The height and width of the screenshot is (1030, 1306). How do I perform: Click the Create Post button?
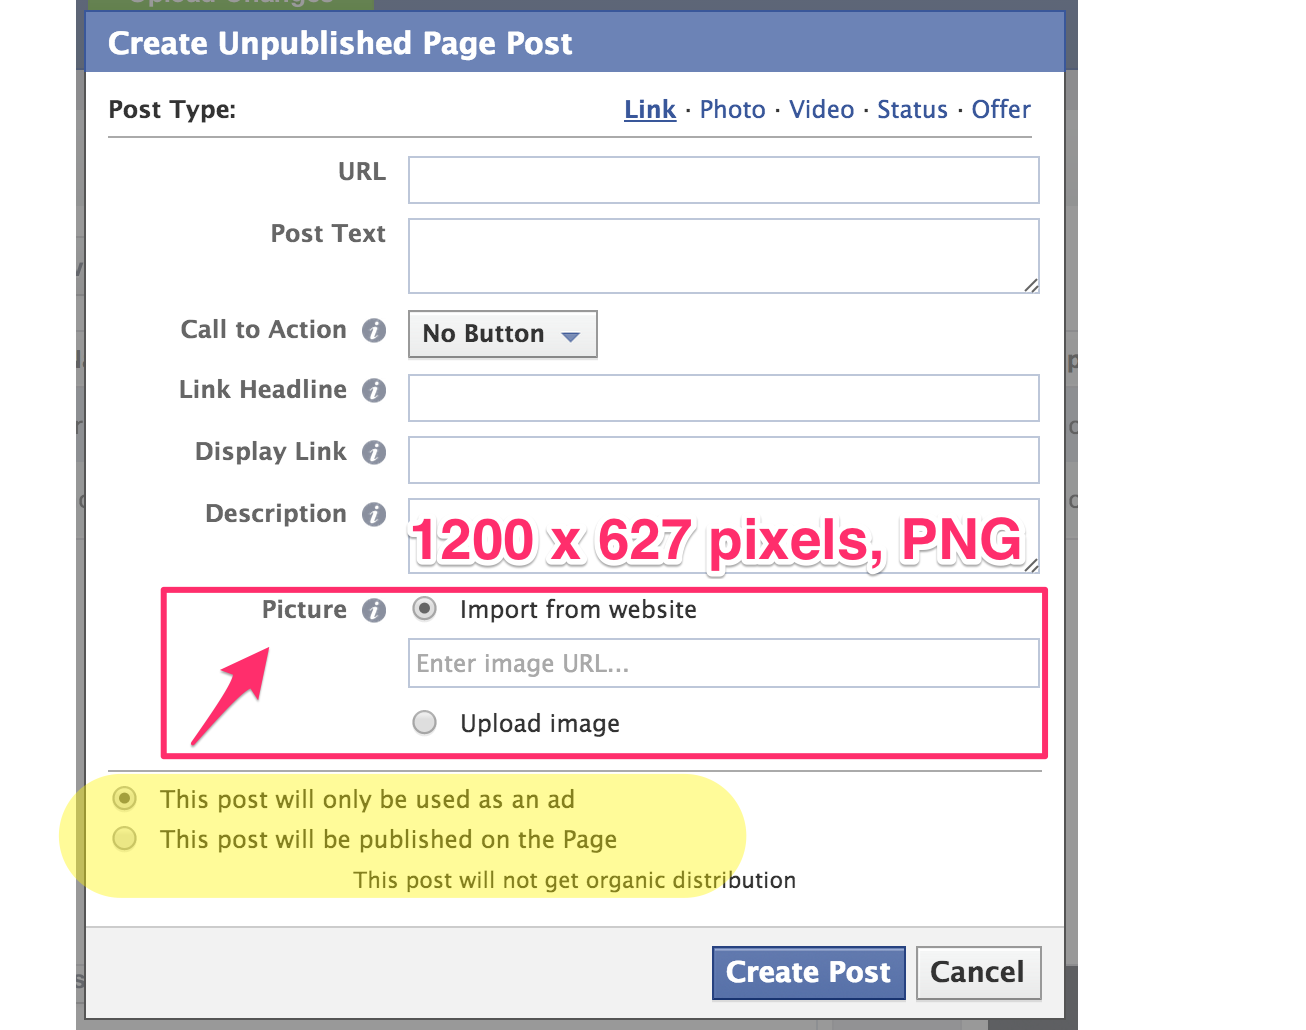click(x=809, y=973)
